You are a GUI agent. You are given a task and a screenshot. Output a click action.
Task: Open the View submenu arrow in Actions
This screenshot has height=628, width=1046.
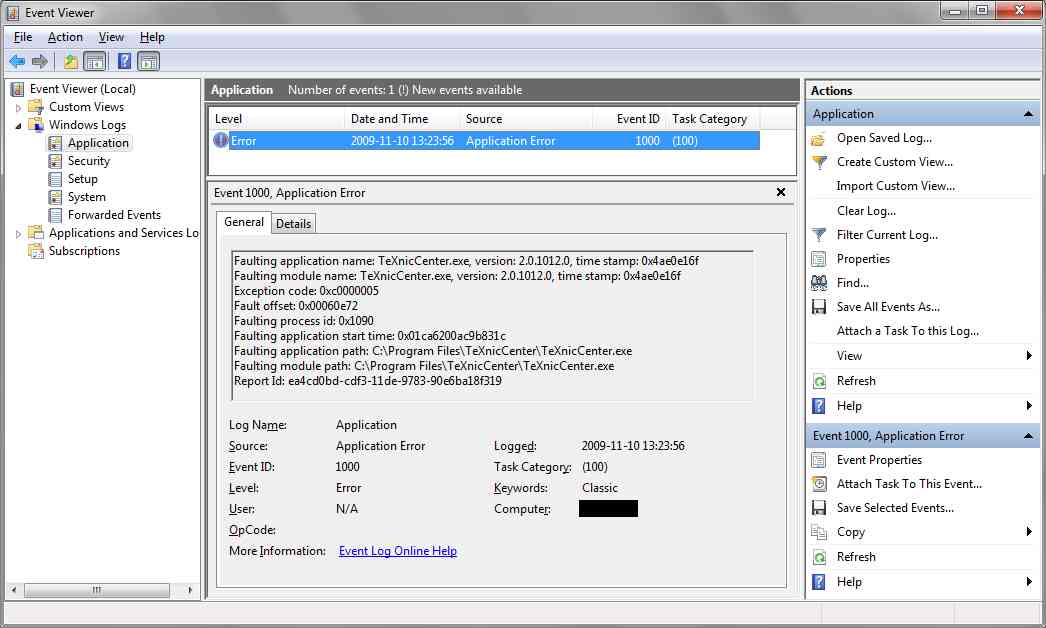click(x=1029, y=356)
